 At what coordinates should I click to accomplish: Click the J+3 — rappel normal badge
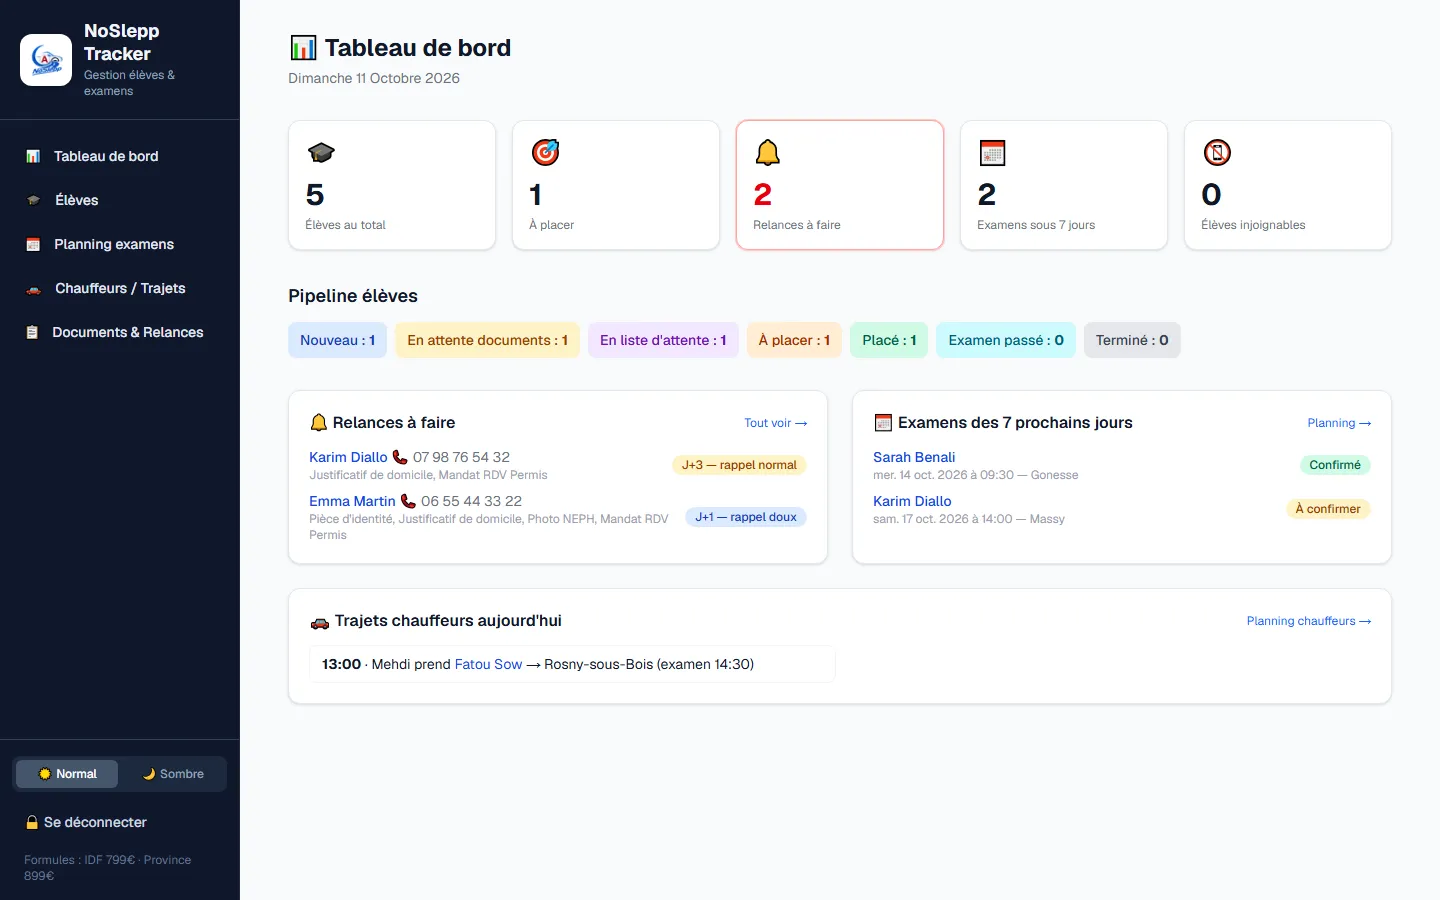click(739, 465)
